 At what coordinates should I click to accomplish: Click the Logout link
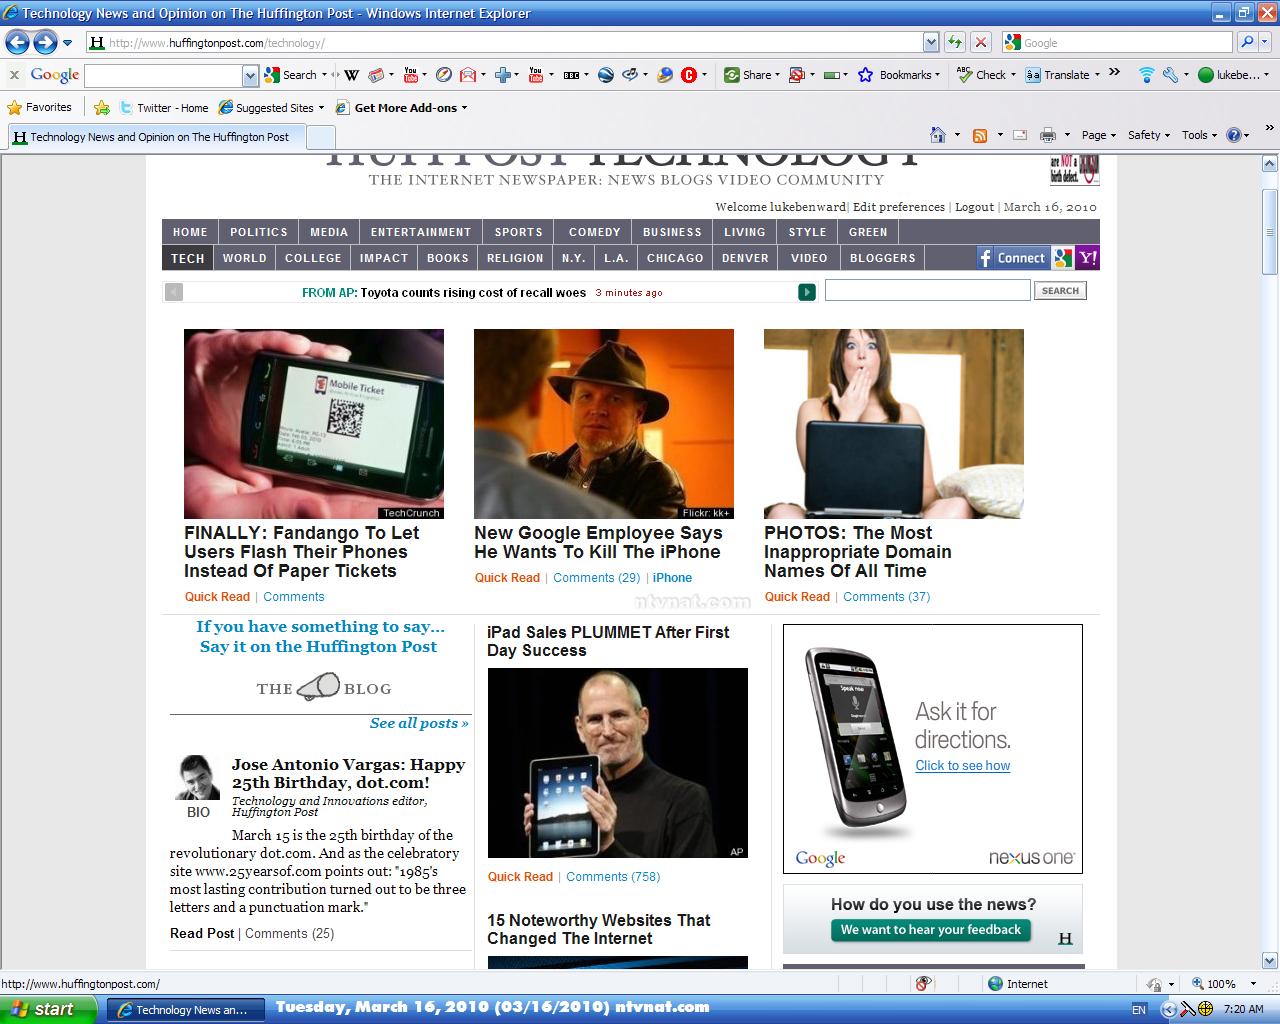click(974, 207)
